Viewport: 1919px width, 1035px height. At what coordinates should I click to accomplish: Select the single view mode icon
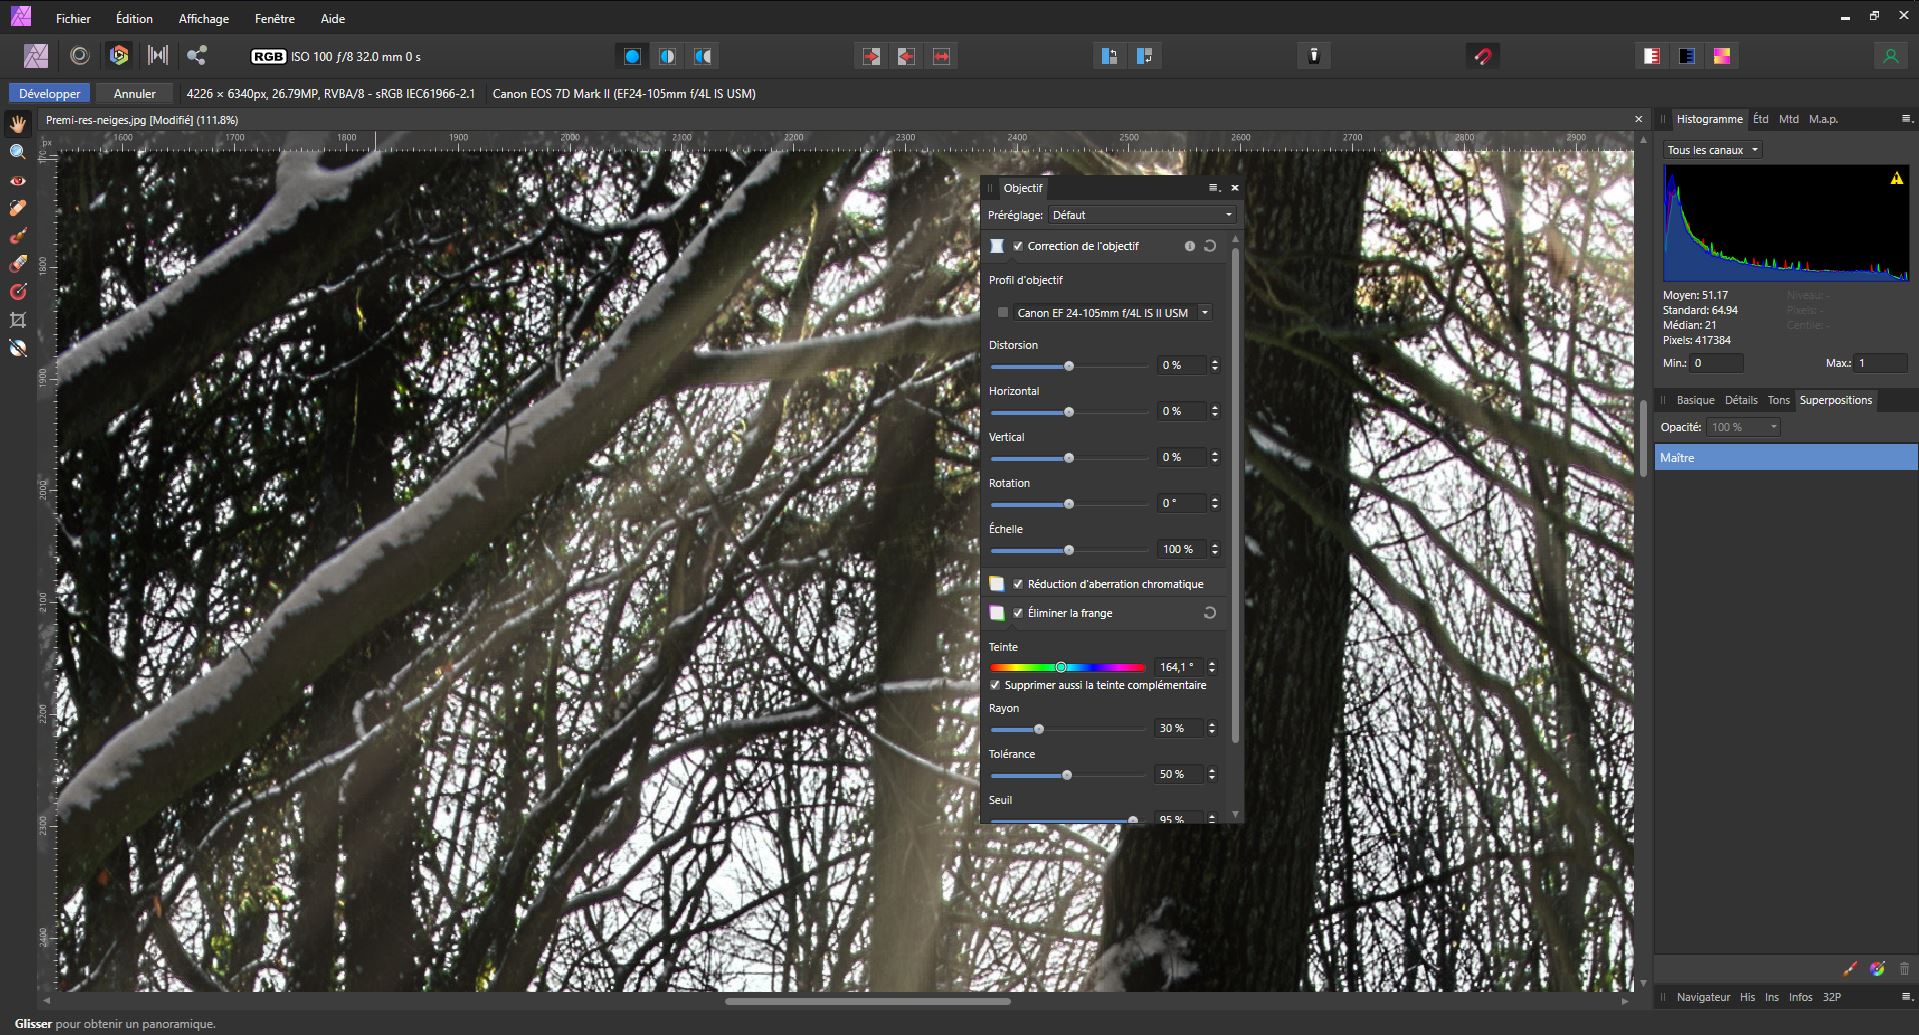[x=632, y=56]
